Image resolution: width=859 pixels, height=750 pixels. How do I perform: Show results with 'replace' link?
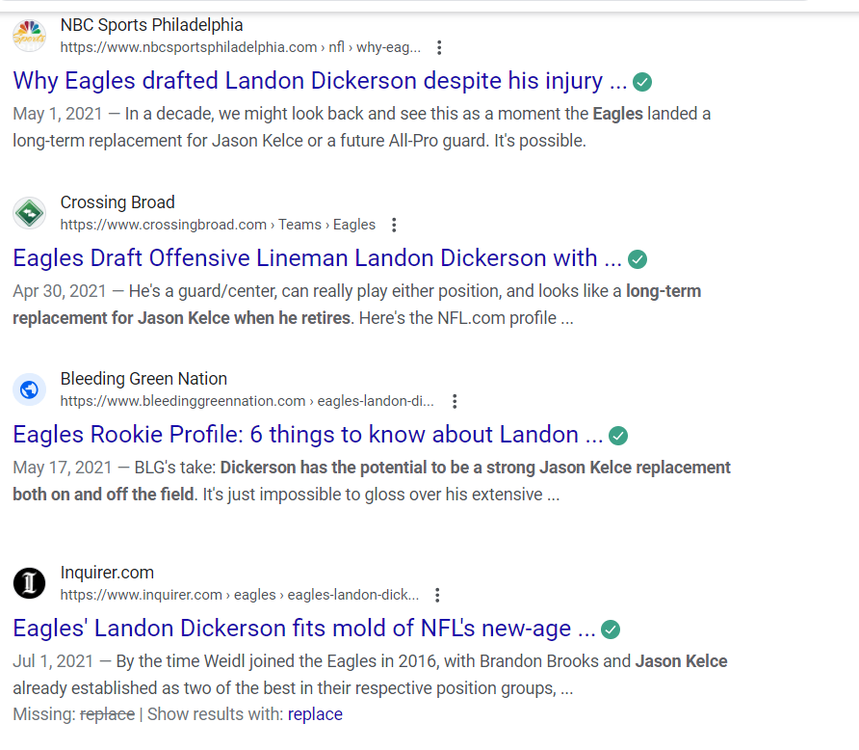point(315,714)
